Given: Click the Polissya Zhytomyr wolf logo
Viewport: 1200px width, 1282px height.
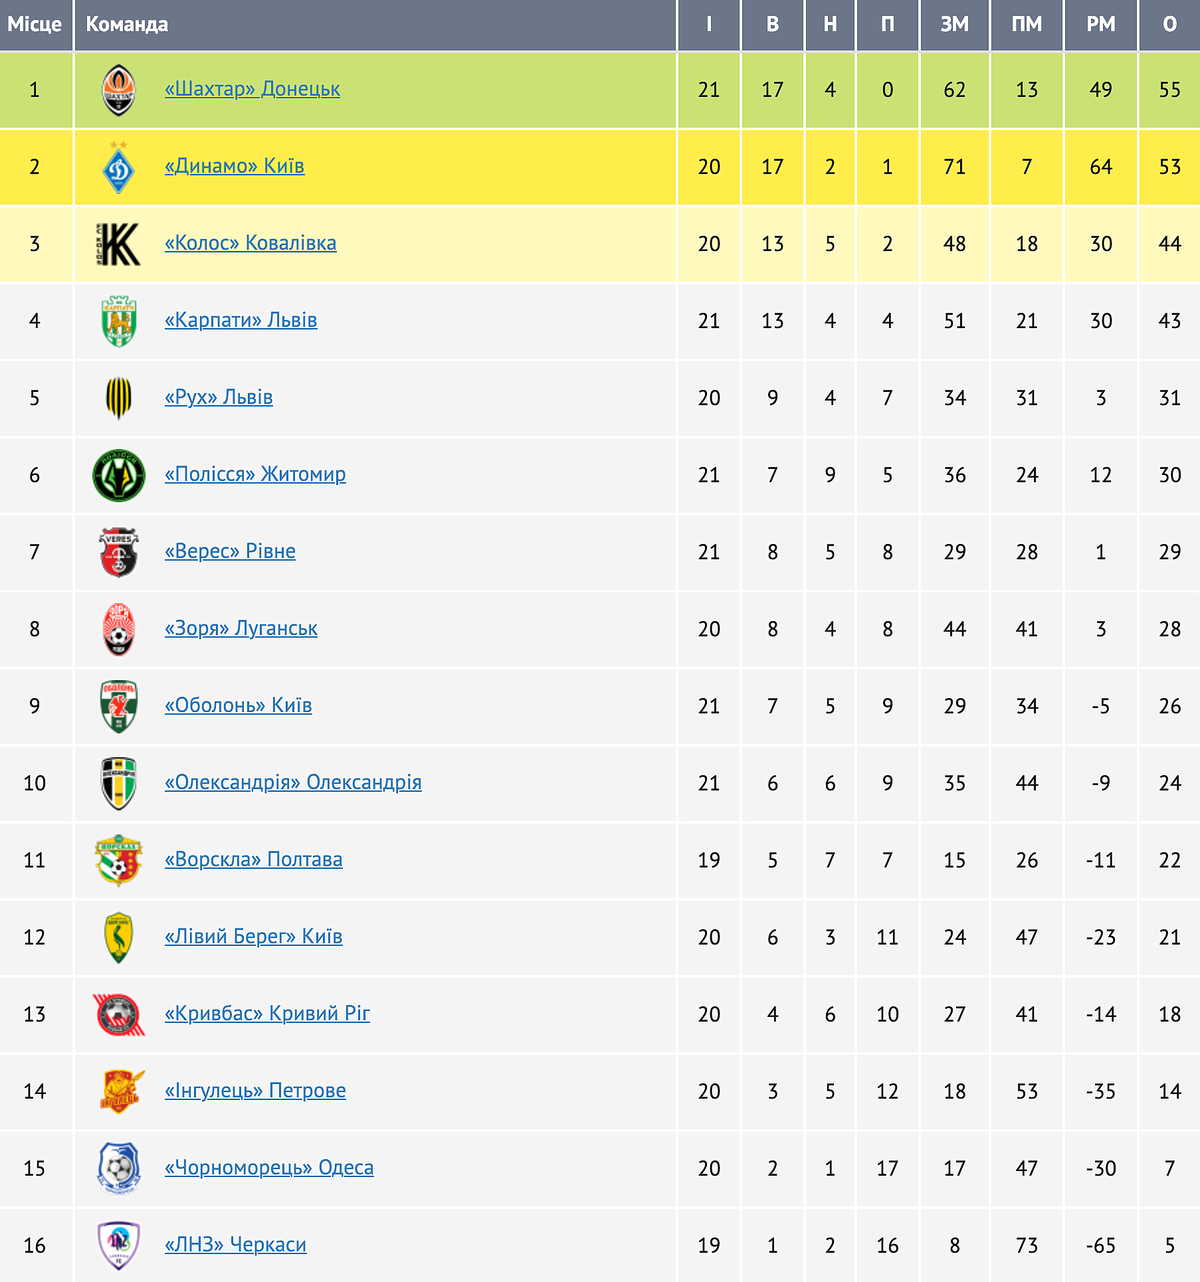Looking at the screenshot, I should pos(119,475).
